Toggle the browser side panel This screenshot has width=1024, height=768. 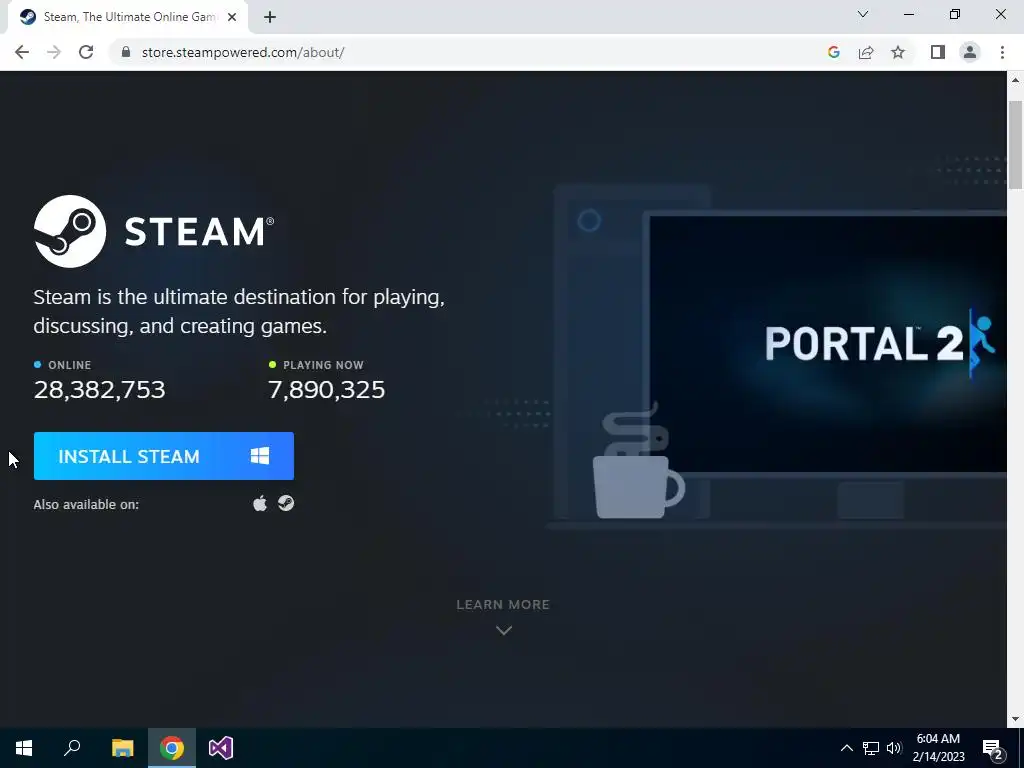coord(938,52)
